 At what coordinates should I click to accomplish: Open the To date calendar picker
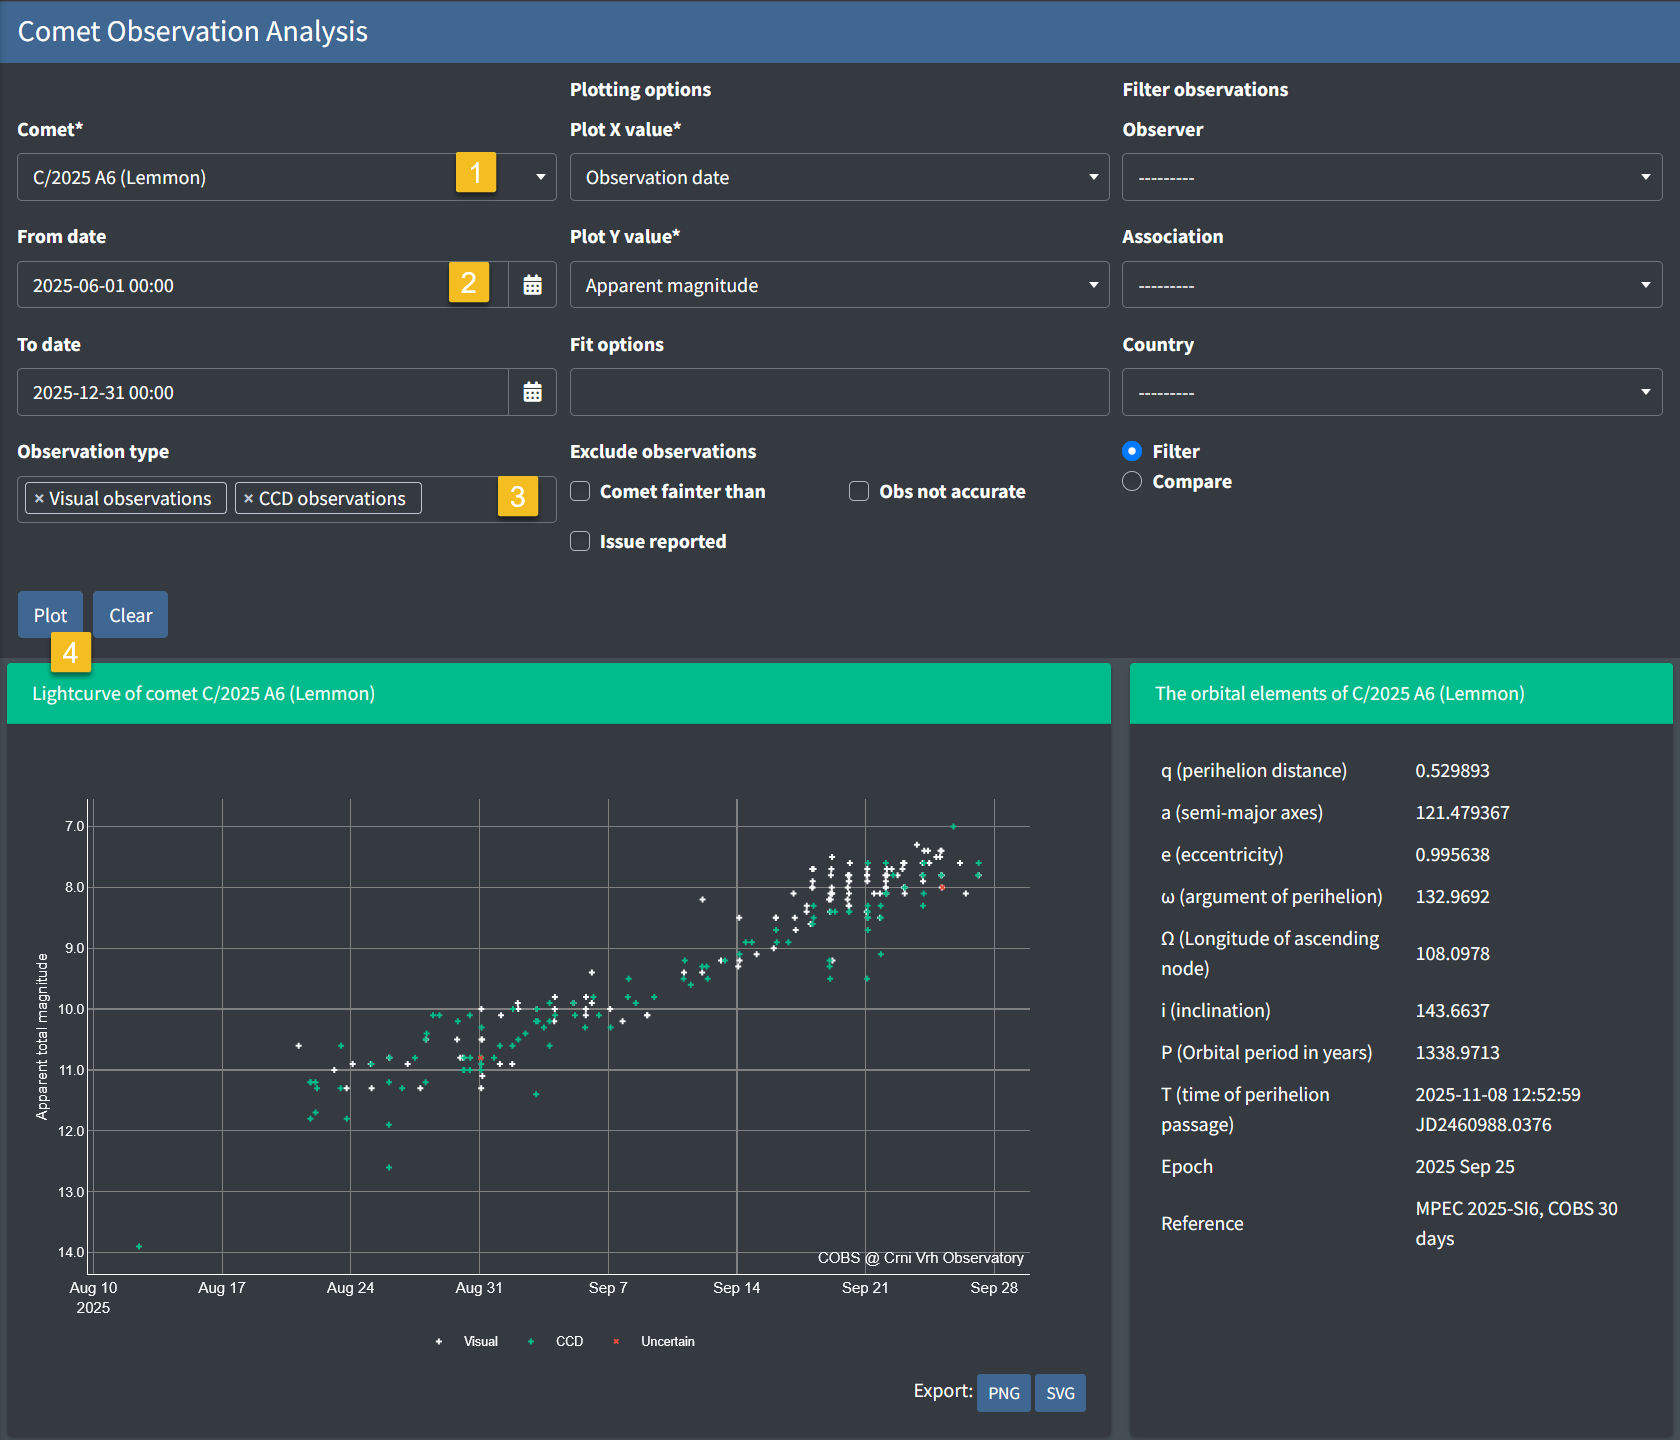532,392
